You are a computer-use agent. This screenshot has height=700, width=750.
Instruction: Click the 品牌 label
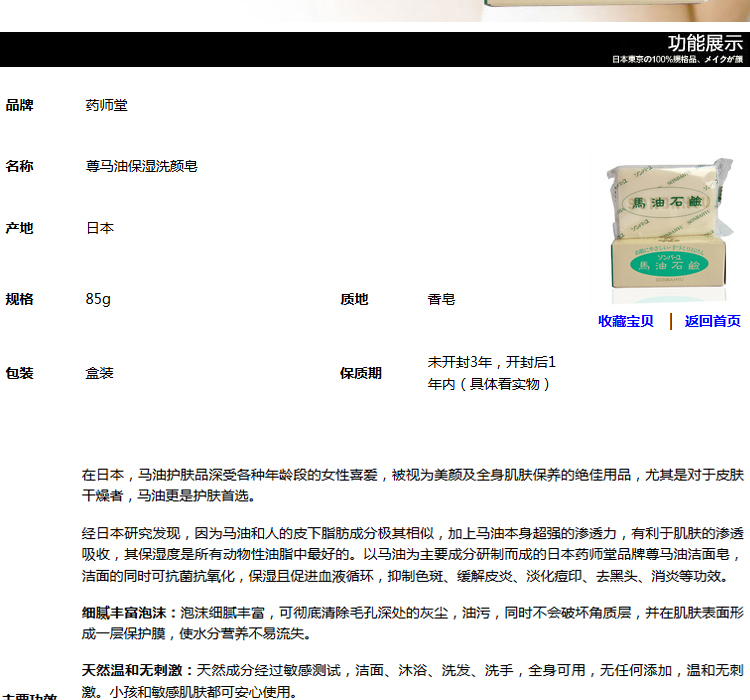(x=19, y=105)
